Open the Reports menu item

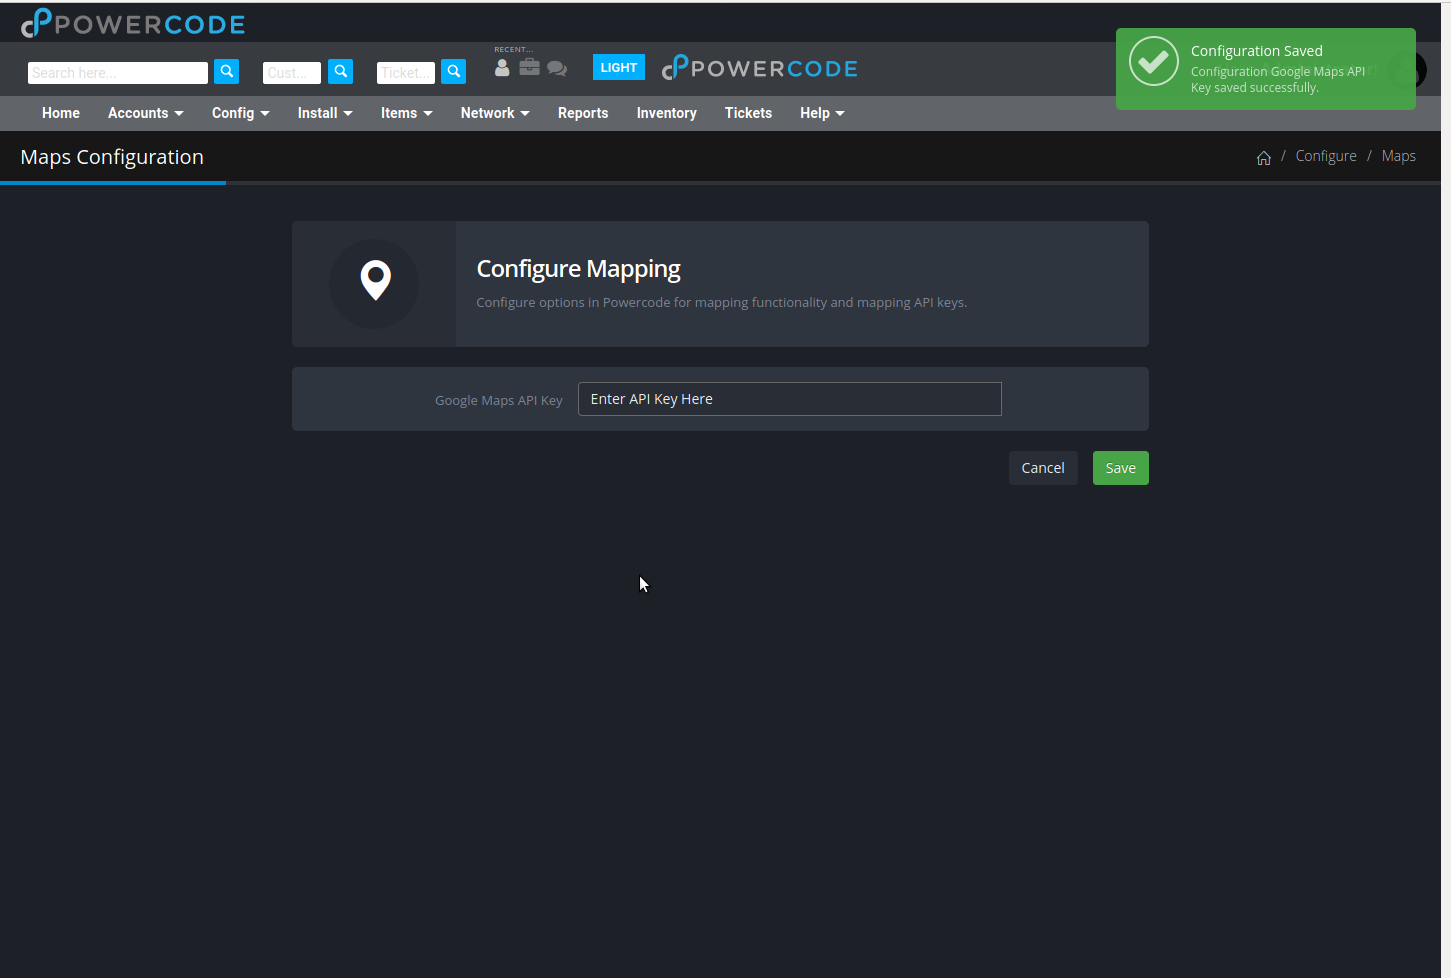(583, 113)
